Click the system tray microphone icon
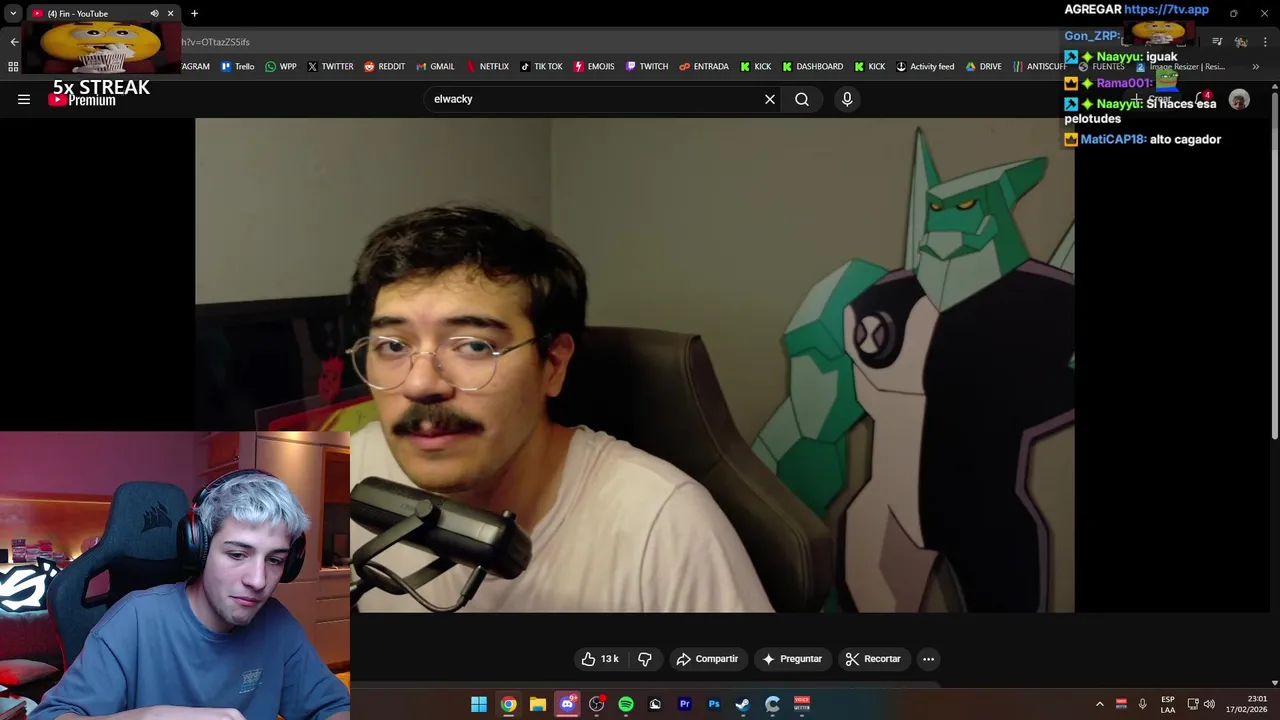The width and height of the screenshot is (1280, 720). tap(1142, 705)
